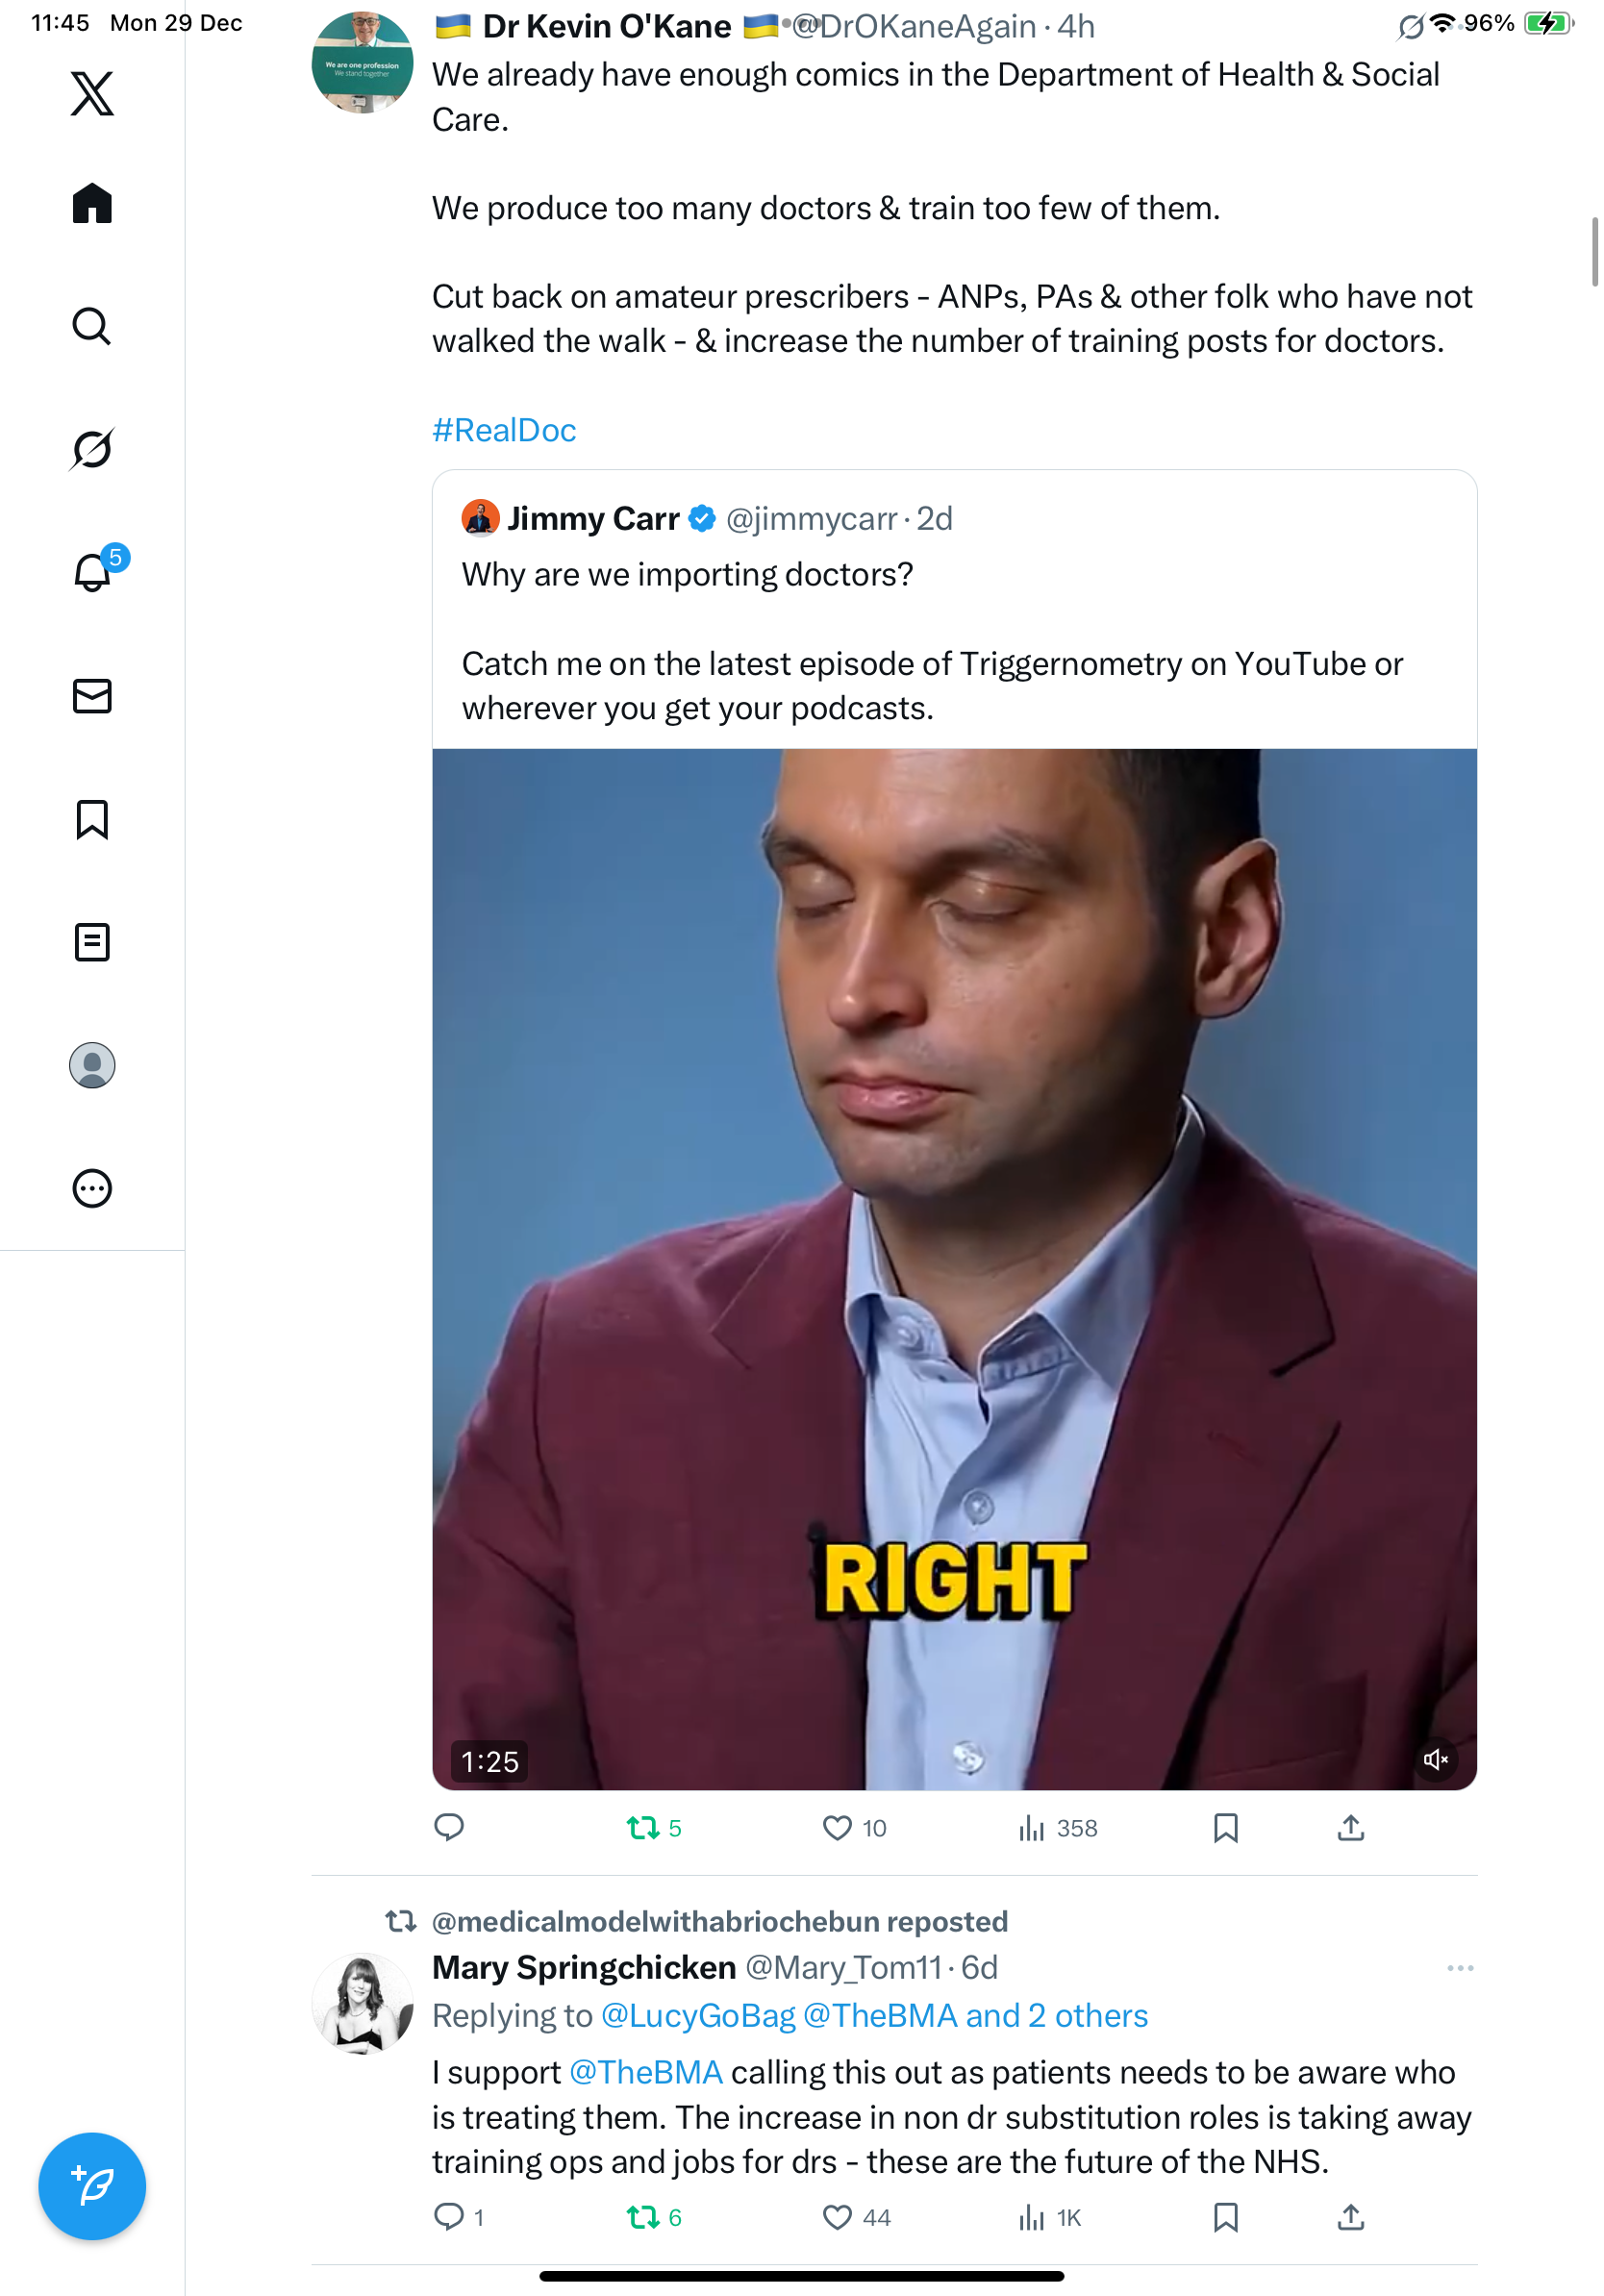The width and height of the screenshot is (1604, 2296).
Task: Click the page scrollbar on the right edge
Action: (1594, 252)
